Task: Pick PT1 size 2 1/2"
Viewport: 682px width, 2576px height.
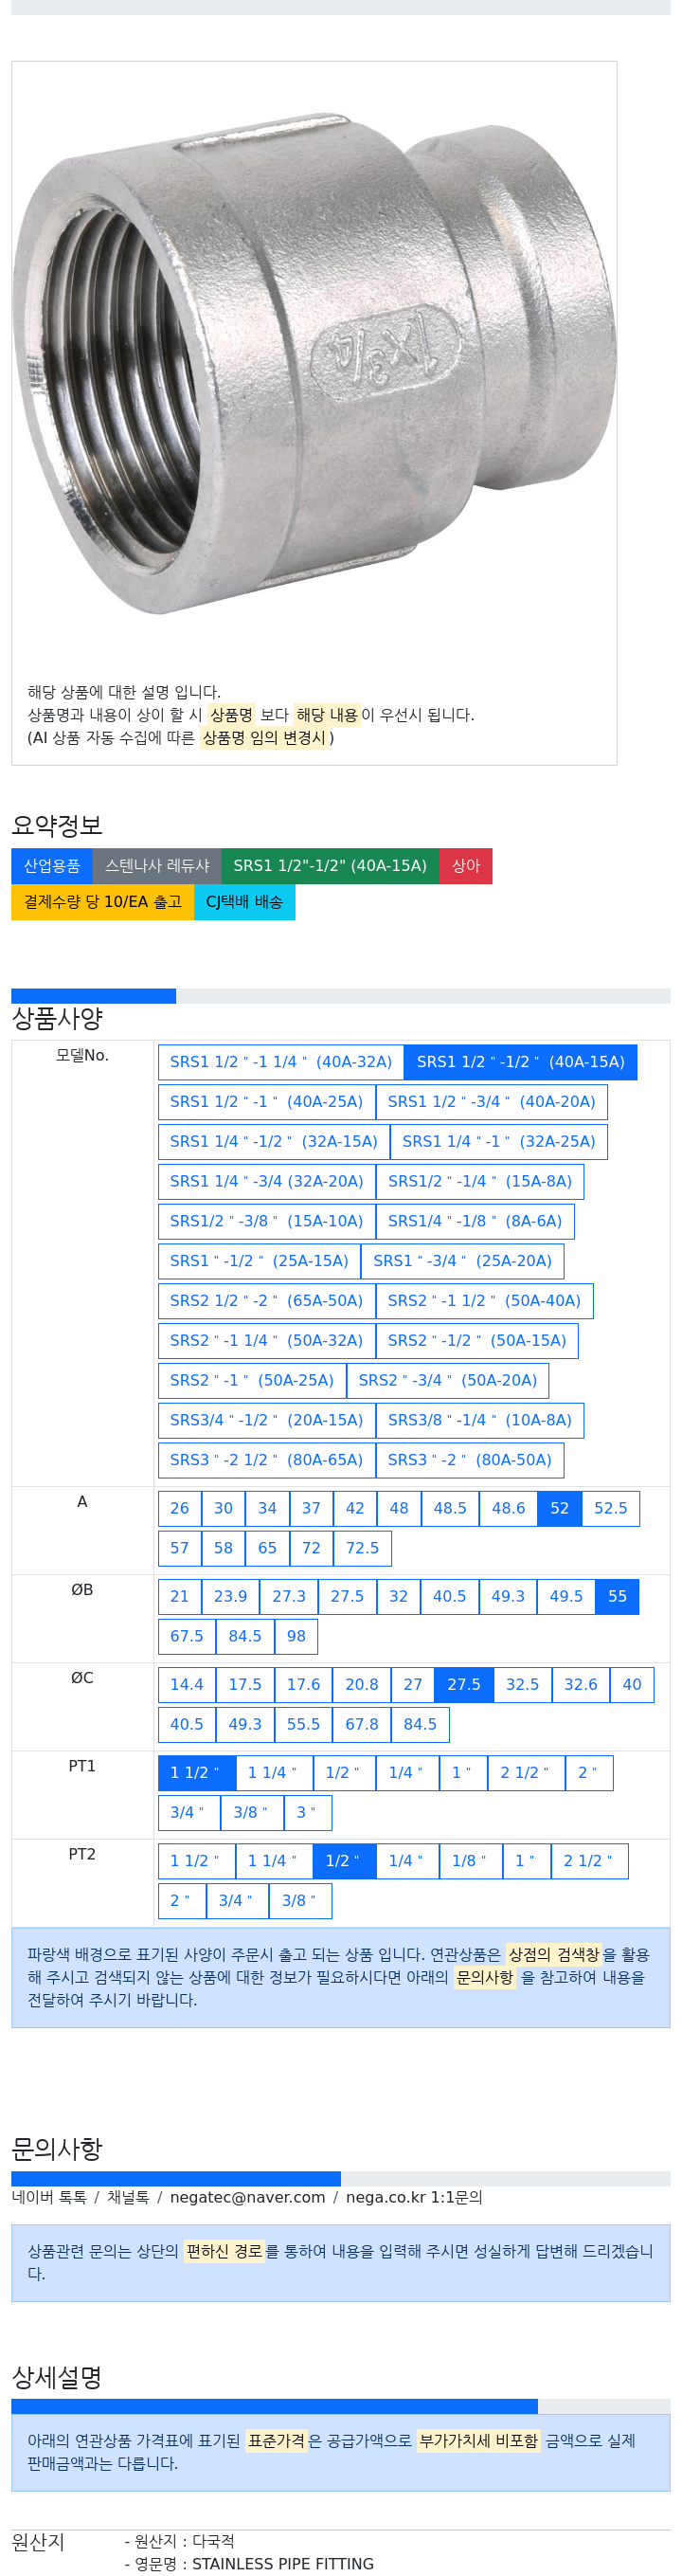Action: [x=525, y=1772]
